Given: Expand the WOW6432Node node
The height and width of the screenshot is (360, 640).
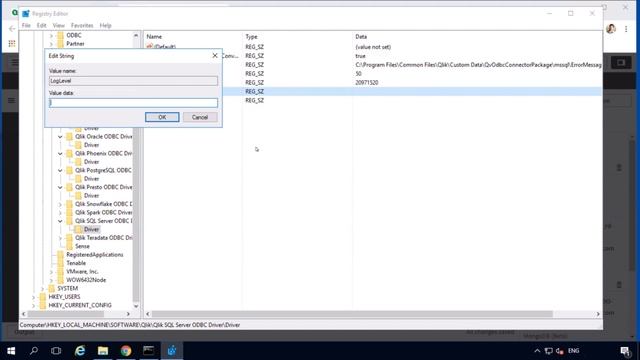Looking at the screenshot, I should 51,280.
